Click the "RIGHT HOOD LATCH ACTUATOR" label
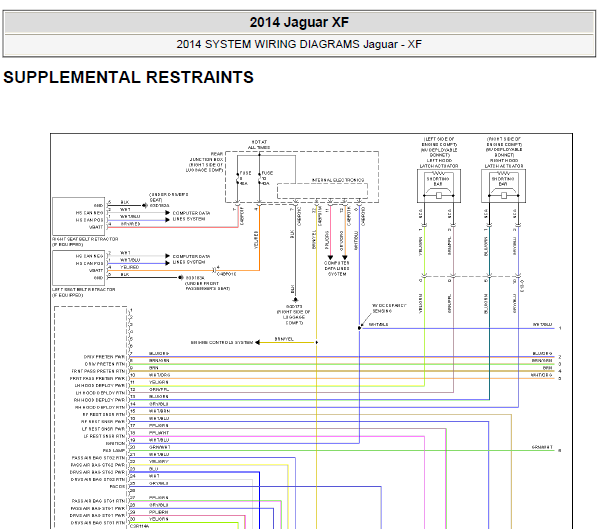The width and height of the screenshot is (615, 529). (504, 164)
